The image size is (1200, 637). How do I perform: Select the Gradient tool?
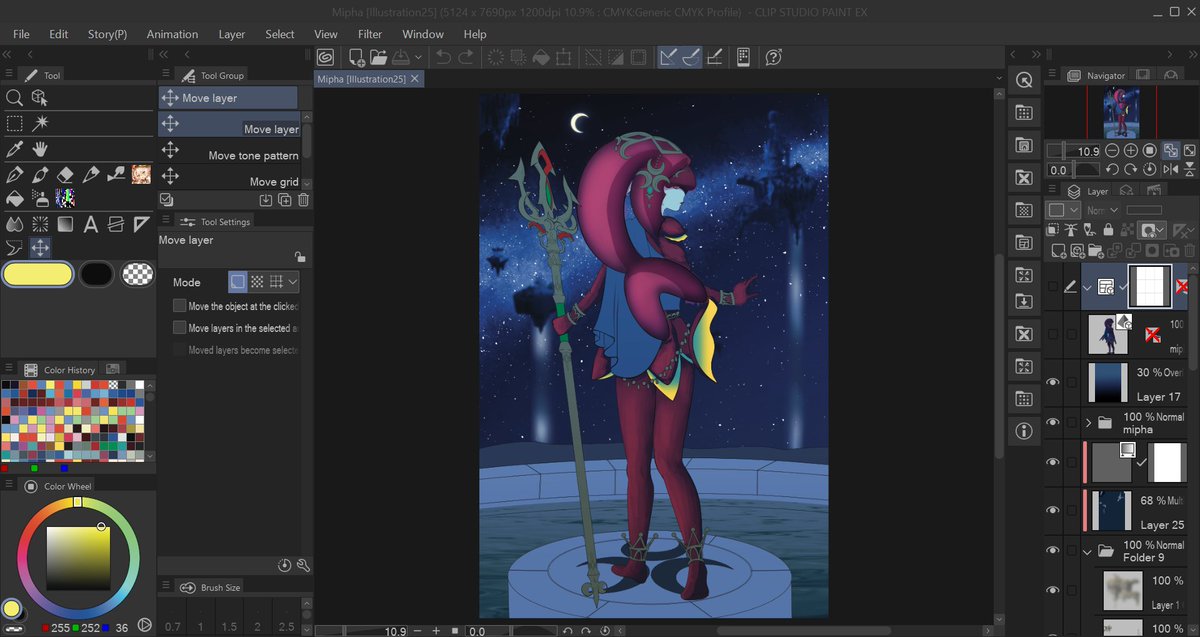(66, 223)
